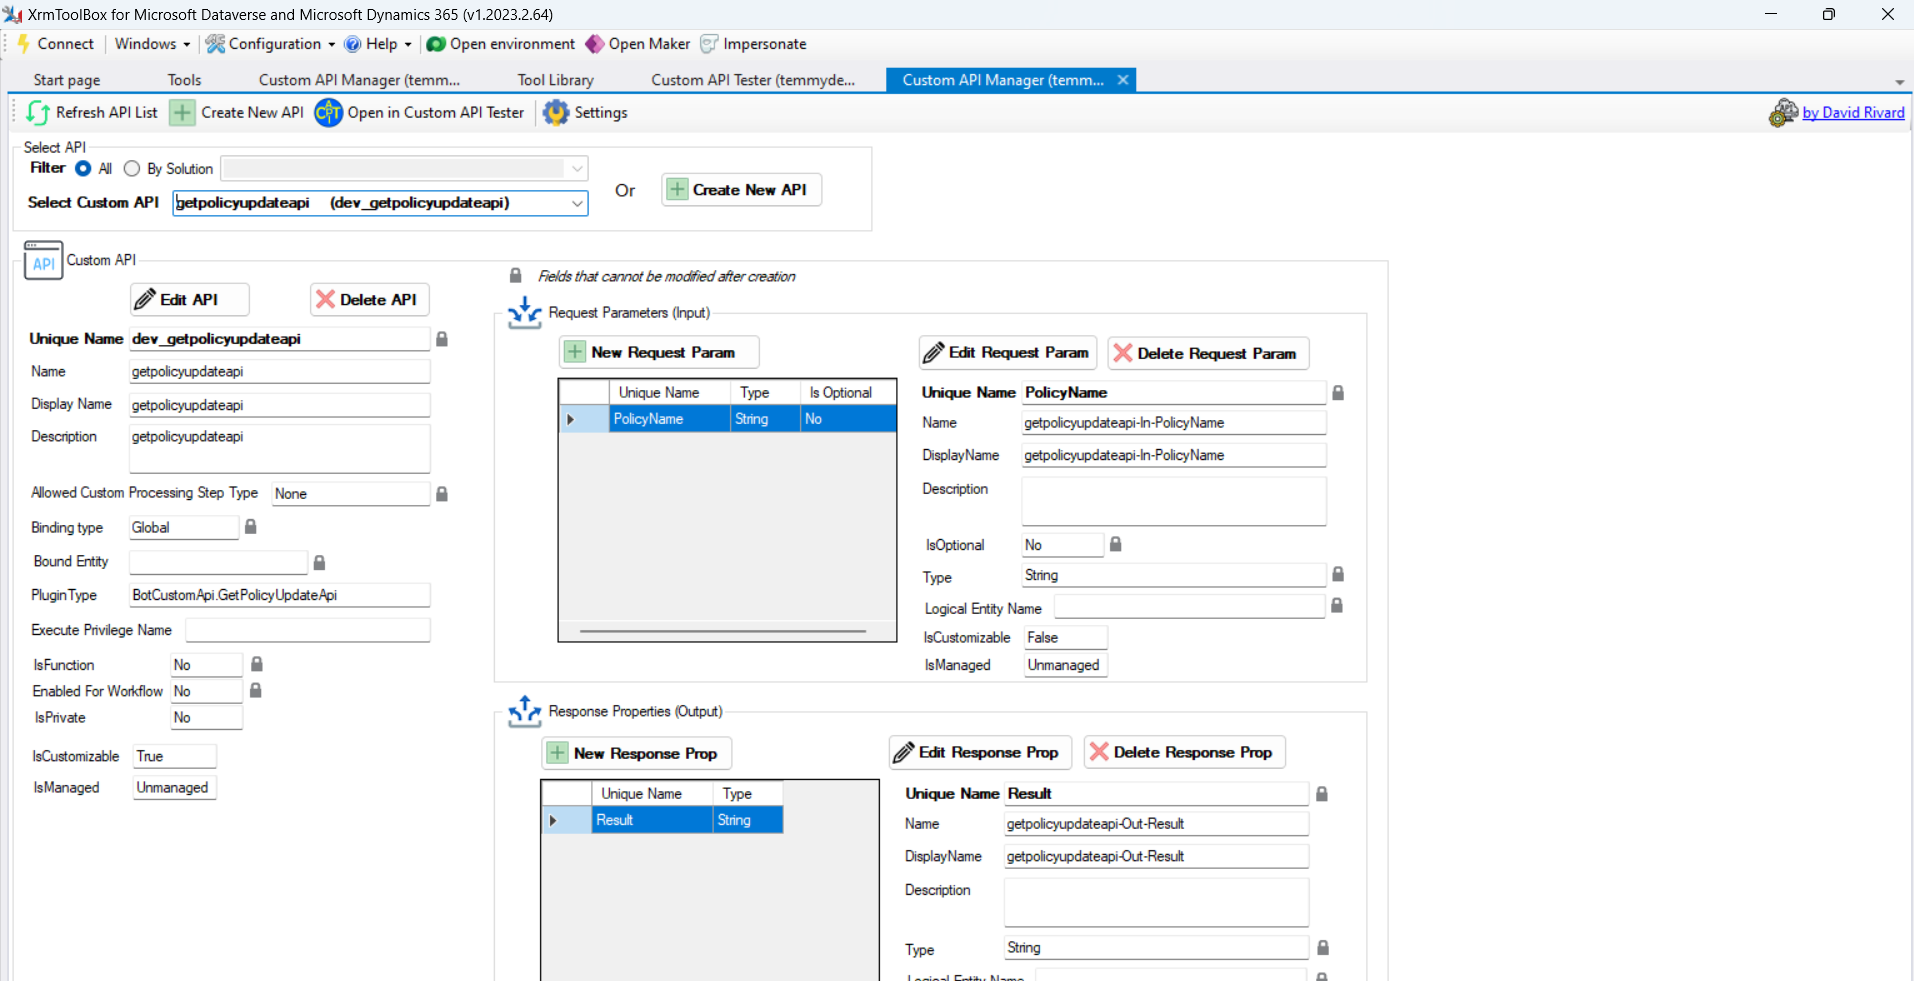Click the Edit Request Param button
Viewport: 1914px width, 981px height.
(1008, 353)
